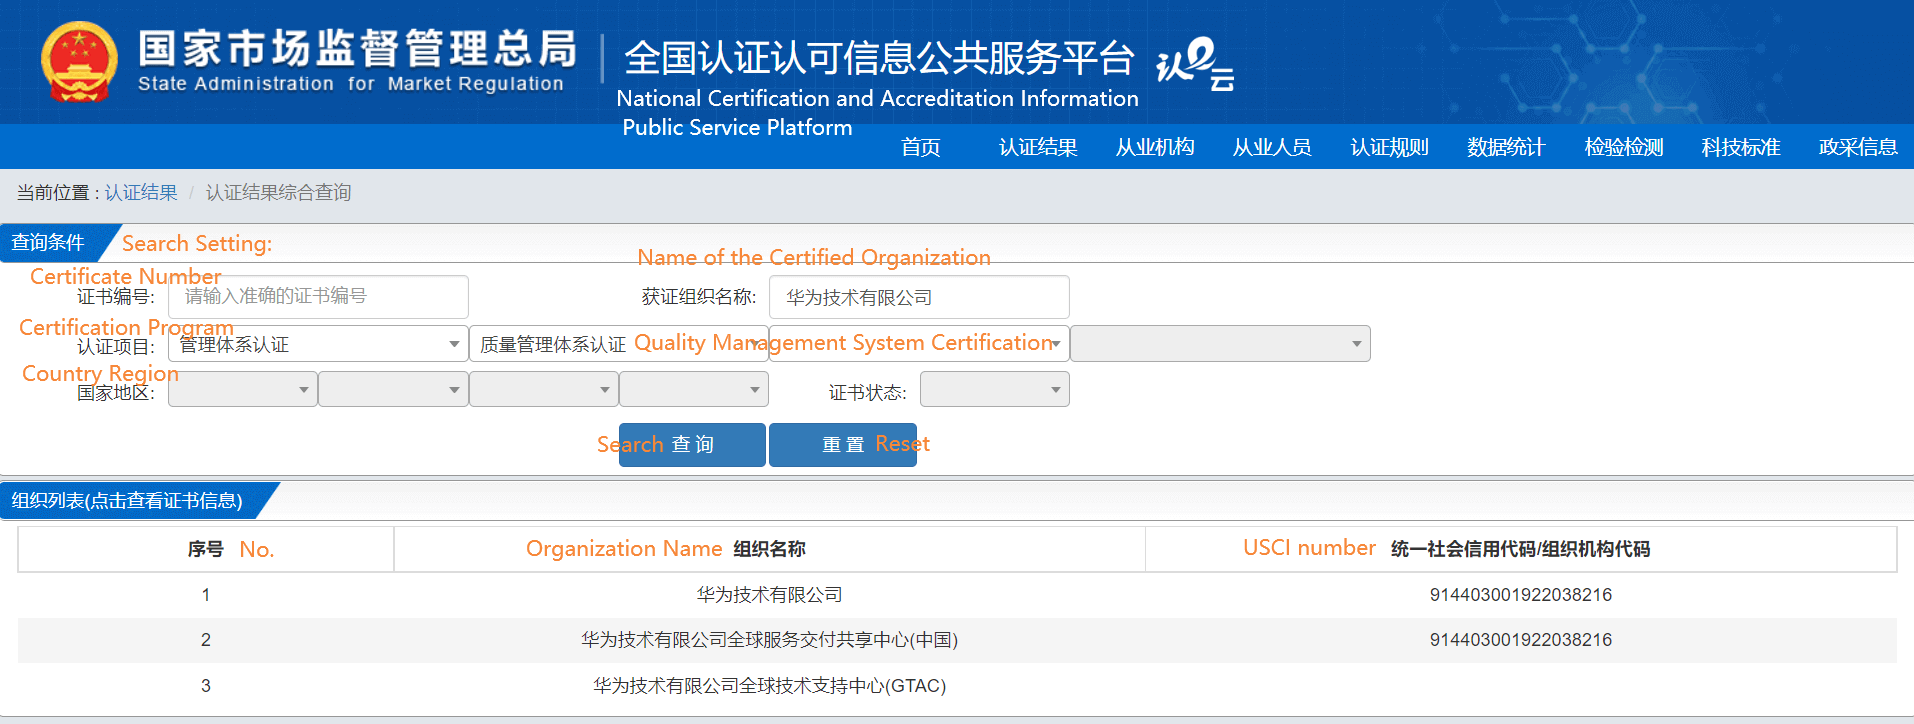Open the 数据统计 navigation item
Screen dimensions: 1914x724
click(x=1506, y=147)
